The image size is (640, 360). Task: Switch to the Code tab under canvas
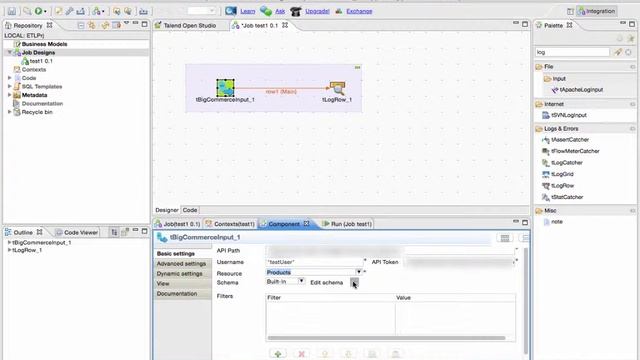click(x=190, y=210)
